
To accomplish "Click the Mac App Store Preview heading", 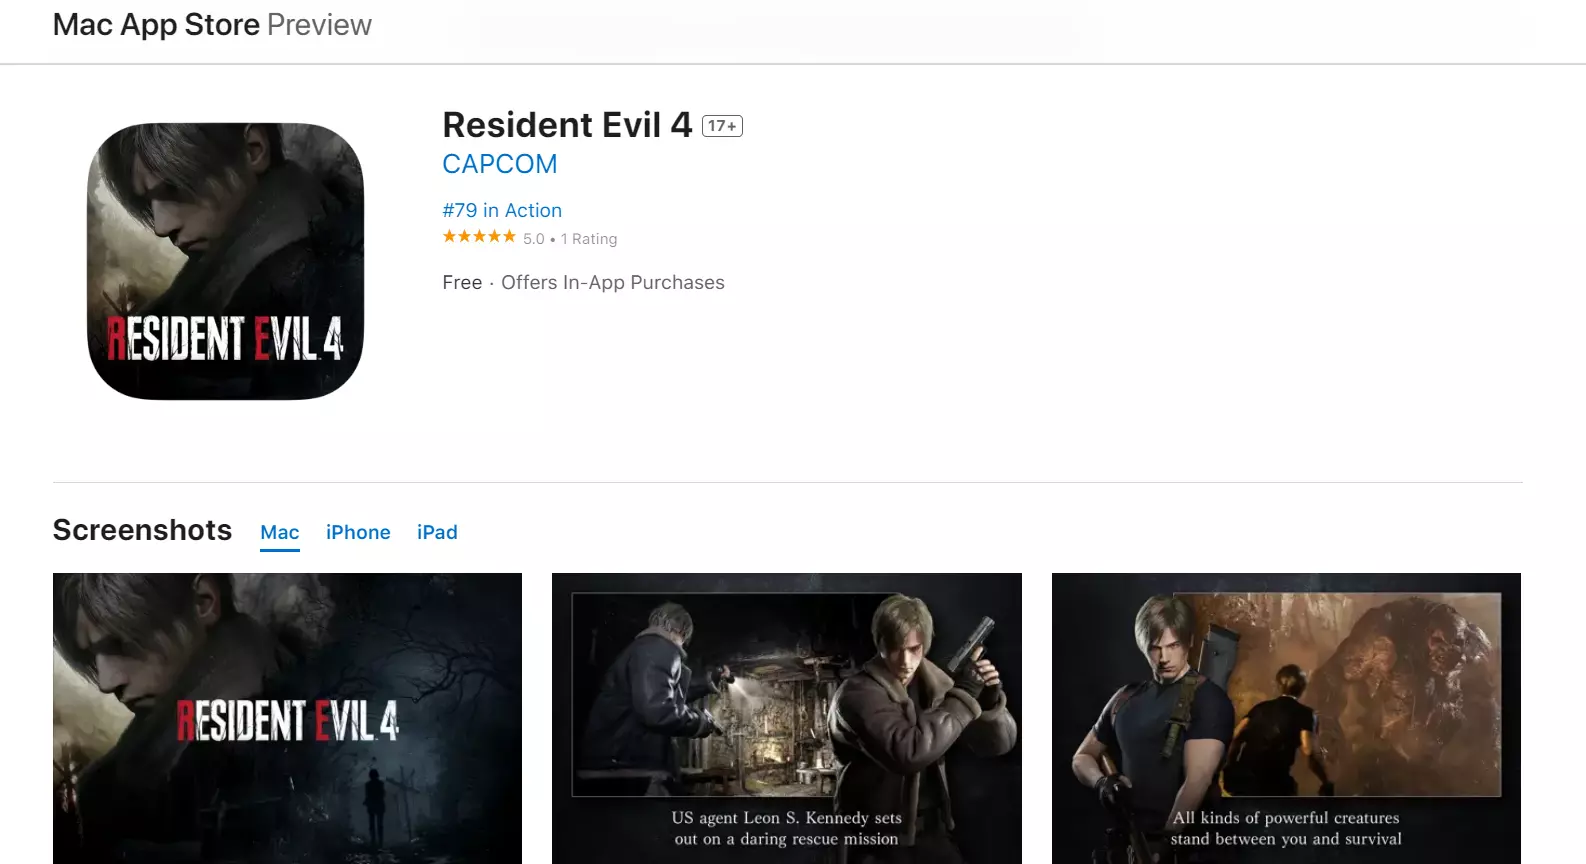I will coord(212,25).
